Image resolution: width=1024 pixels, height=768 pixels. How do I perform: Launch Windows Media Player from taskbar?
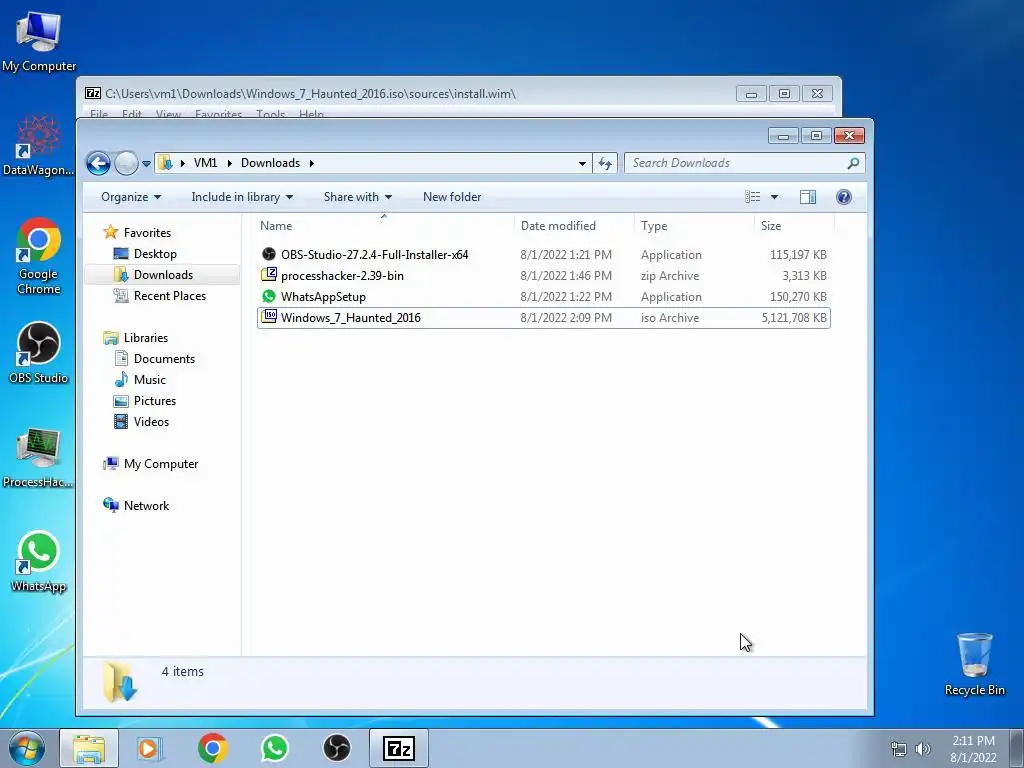tap(150, 748)
